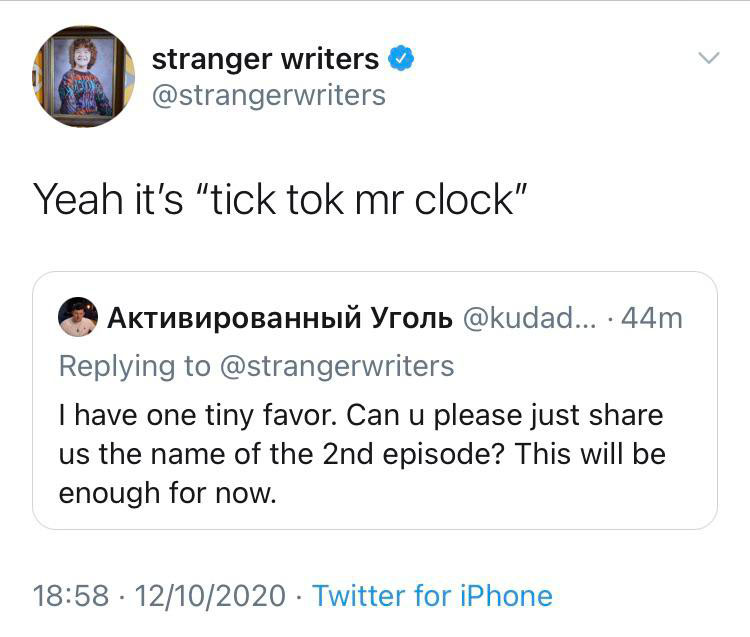750x637 pixels.
Task: Tap the quoted user's small avatar
Action: pyautogui.click(x=78, y=317)
